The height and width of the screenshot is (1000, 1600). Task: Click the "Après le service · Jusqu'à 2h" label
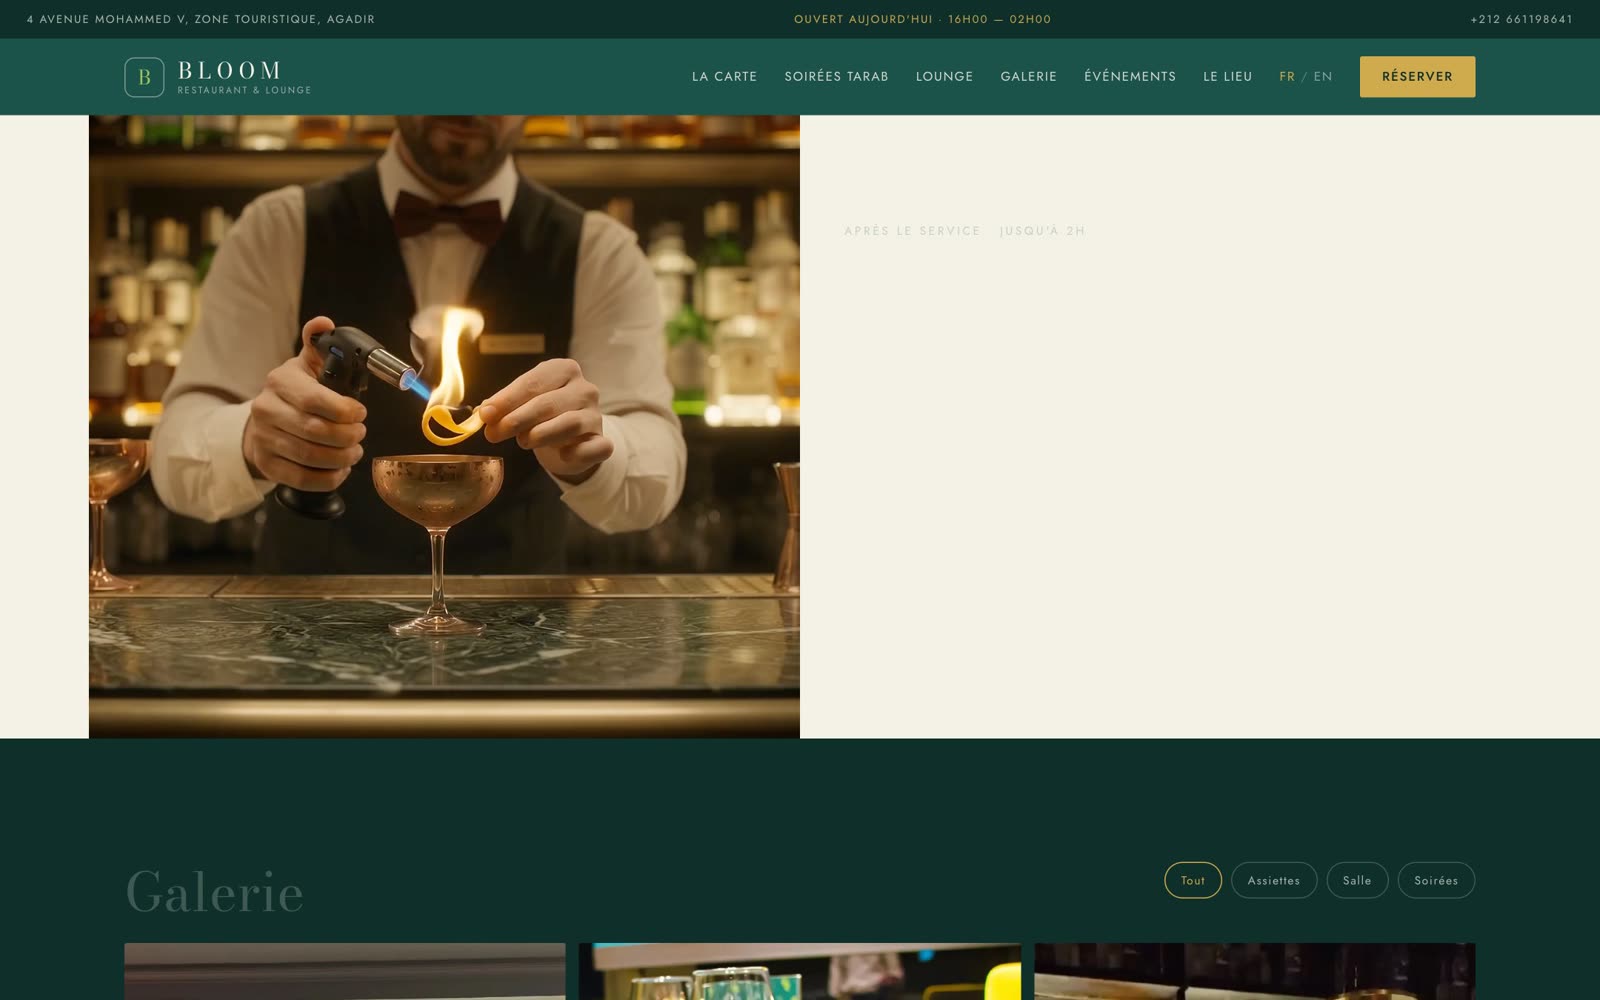(964, 231)
